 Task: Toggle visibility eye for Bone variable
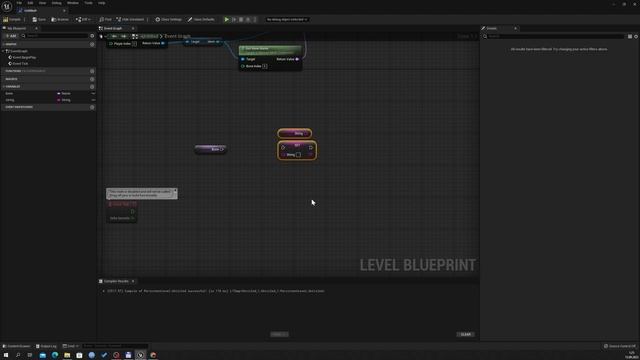93,93
